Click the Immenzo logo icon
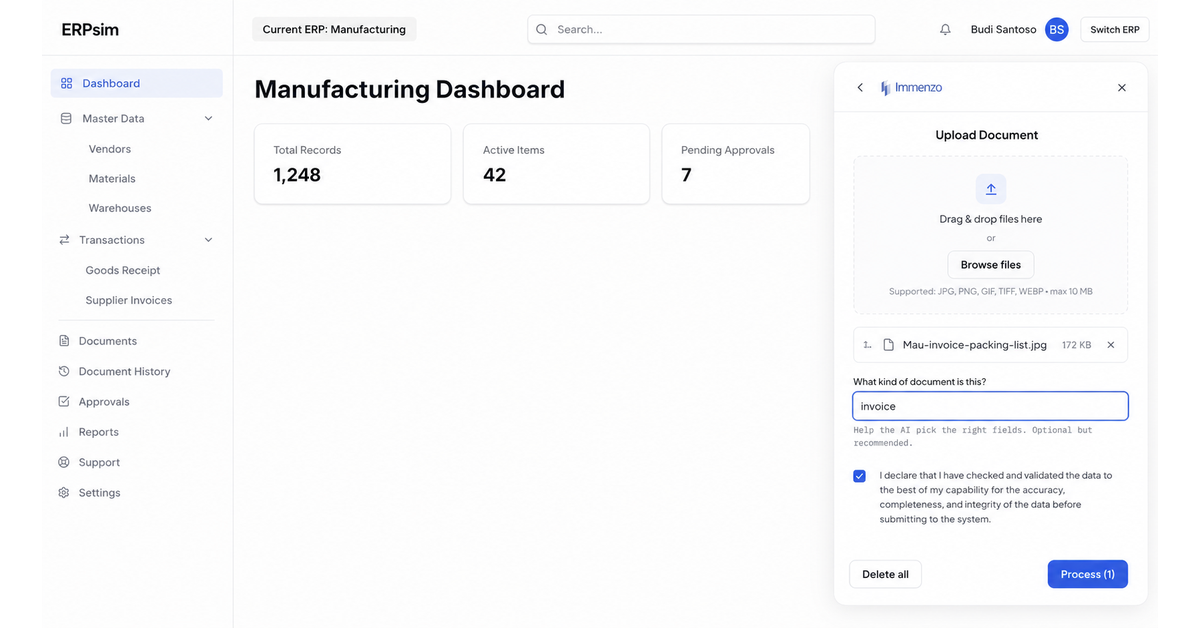The height and width of the screenshot is (628, 1200). click(885, 88)
